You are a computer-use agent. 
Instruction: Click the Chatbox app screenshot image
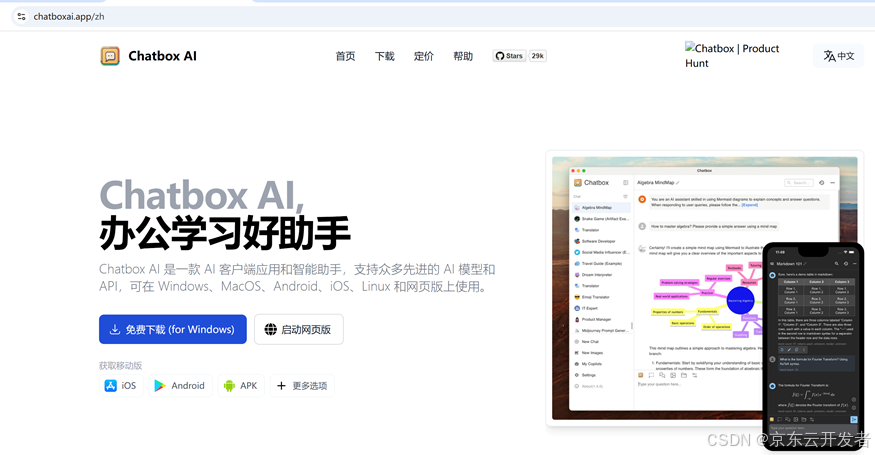[x=705, y=288]
